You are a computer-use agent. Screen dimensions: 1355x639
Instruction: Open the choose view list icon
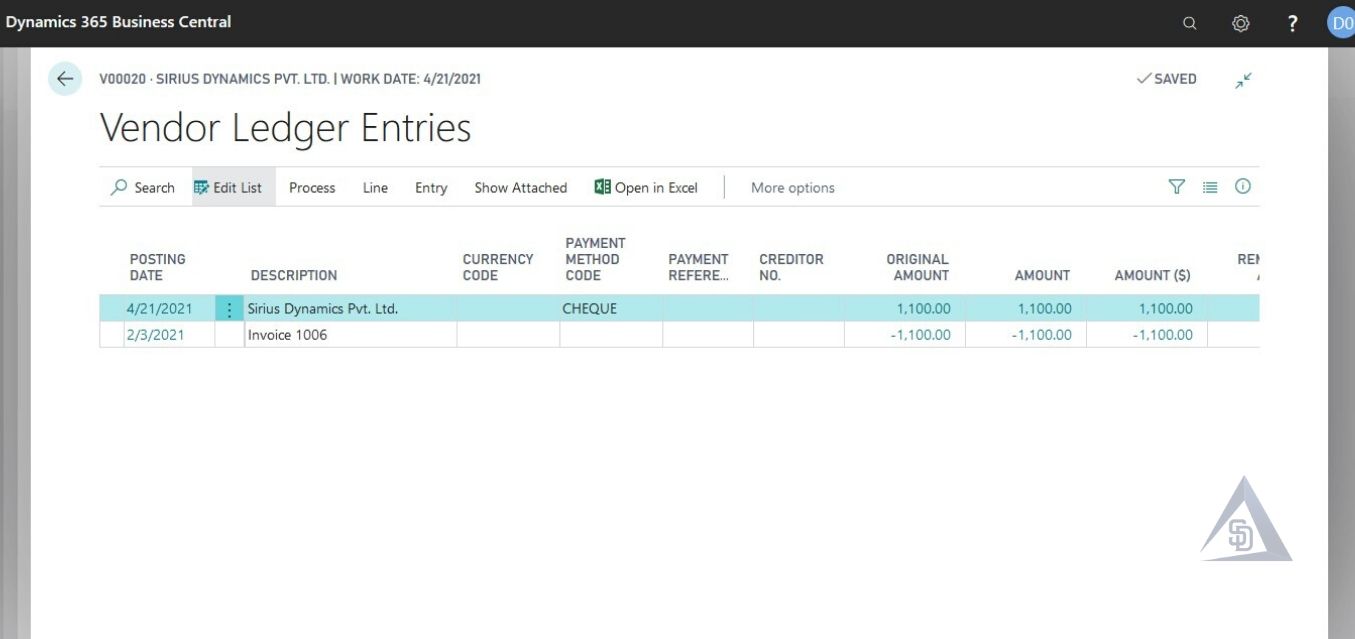point(1210,186)
